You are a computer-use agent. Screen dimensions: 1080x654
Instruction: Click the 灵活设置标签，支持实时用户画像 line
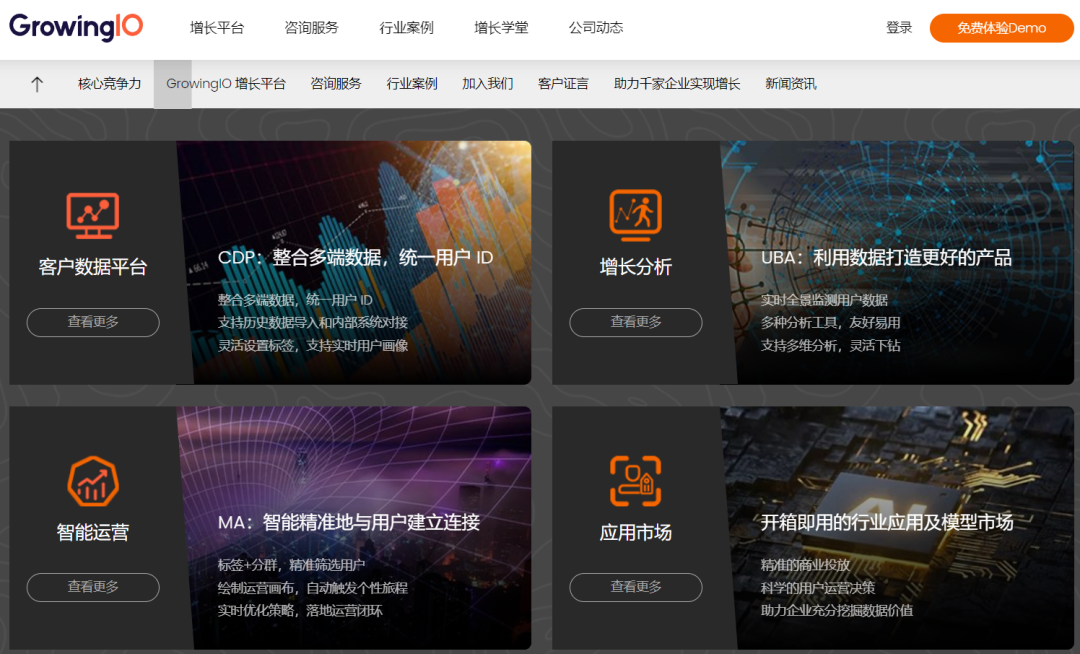coord(313,346)
